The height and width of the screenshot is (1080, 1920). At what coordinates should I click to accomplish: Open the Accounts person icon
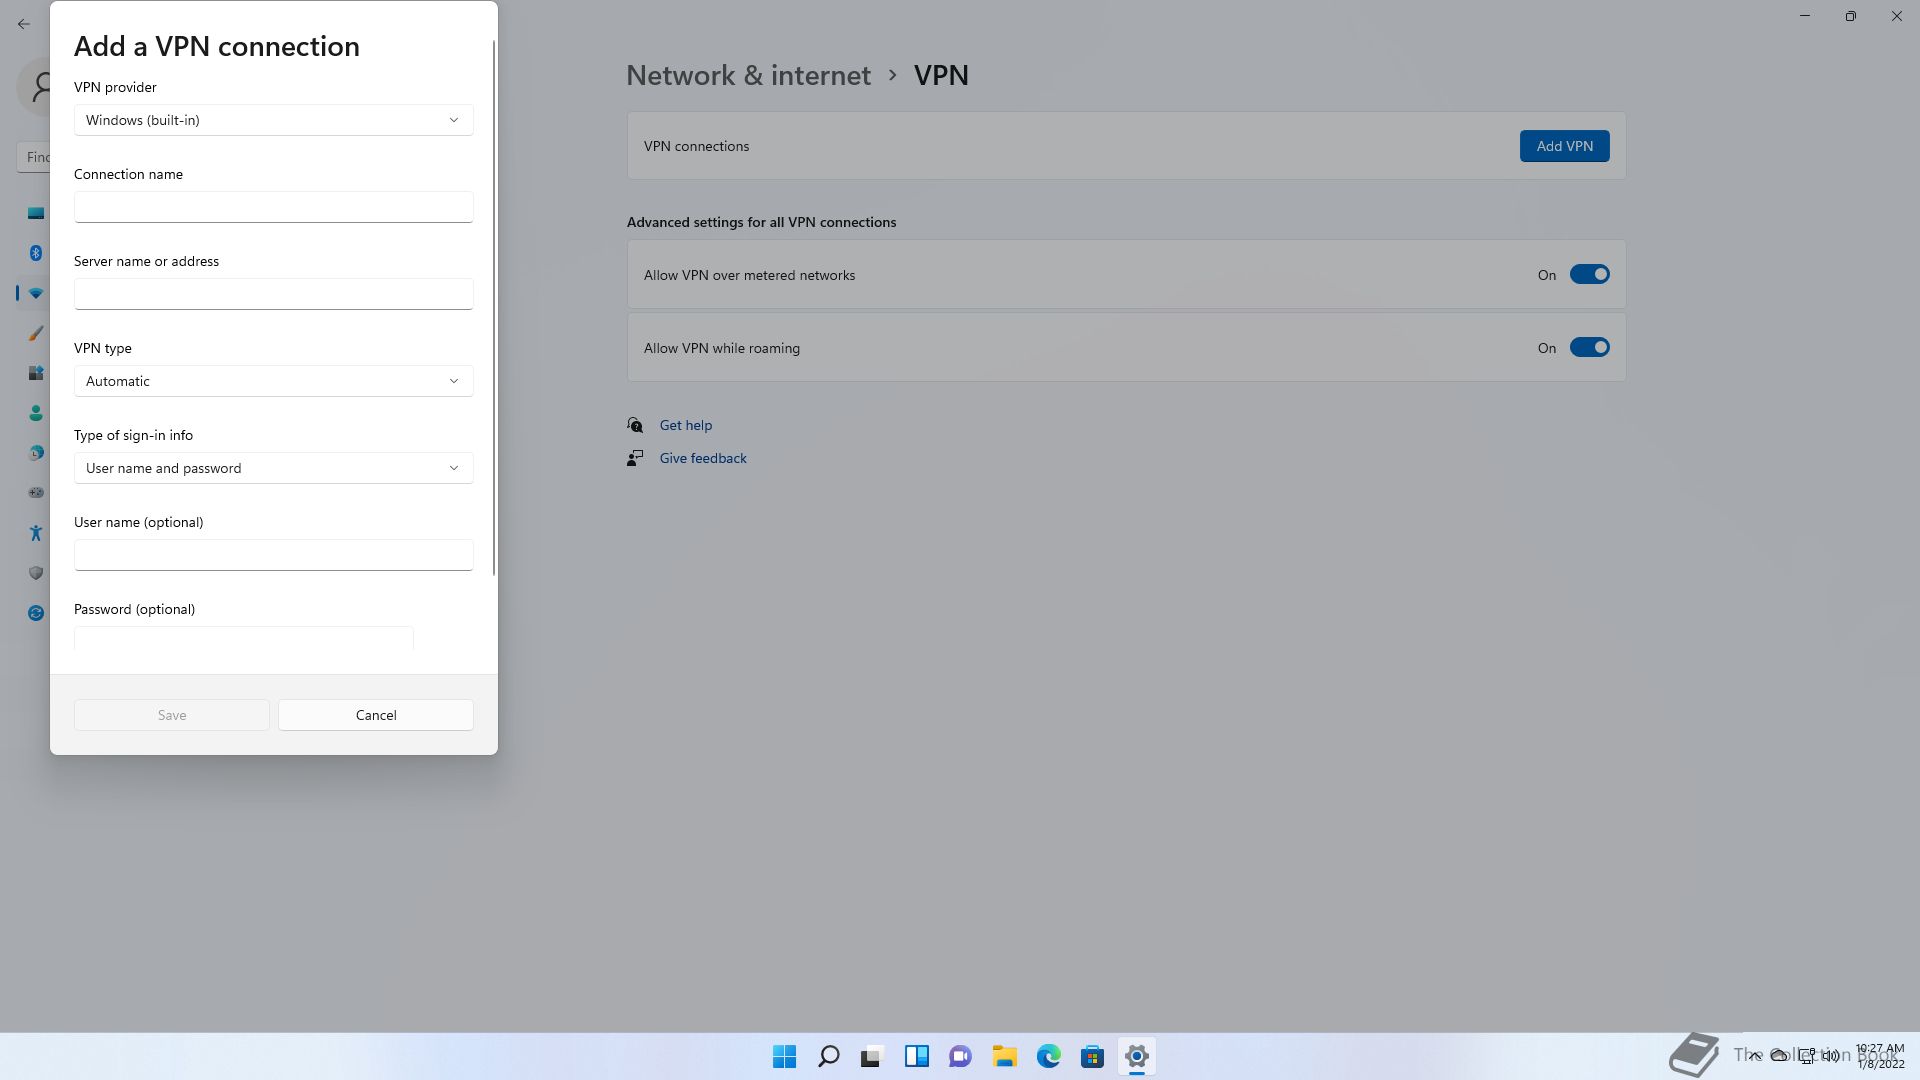[35, 413]
